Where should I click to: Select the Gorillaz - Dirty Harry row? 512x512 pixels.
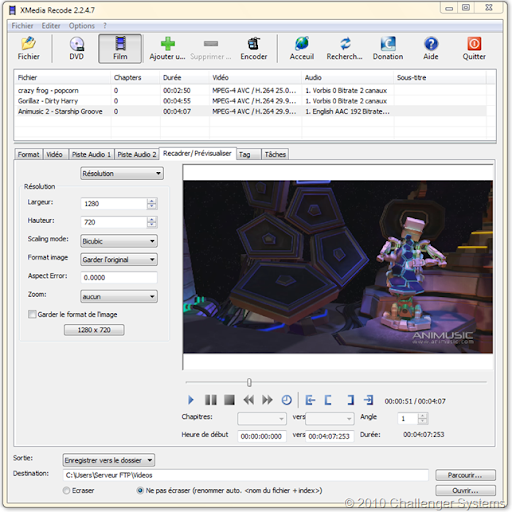click(250, 101)
